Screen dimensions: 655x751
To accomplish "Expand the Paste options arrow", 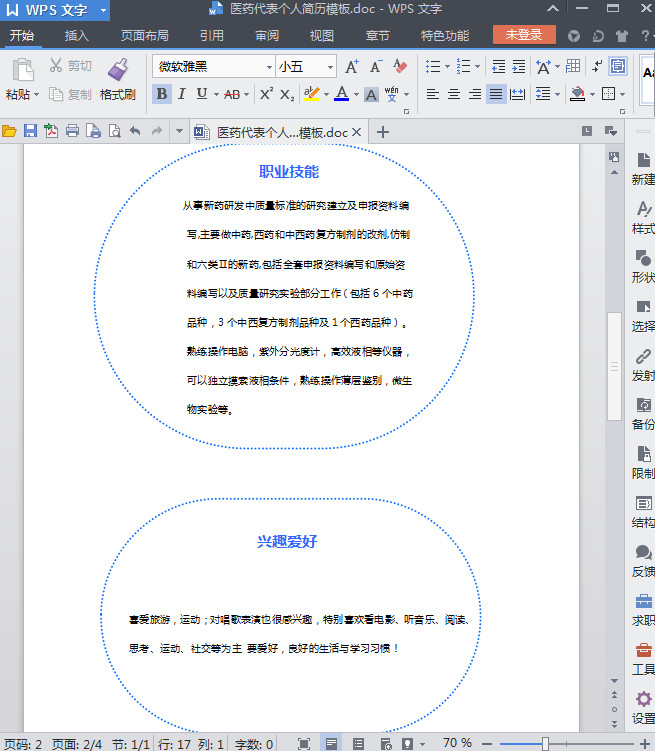I will pos(36,94).
